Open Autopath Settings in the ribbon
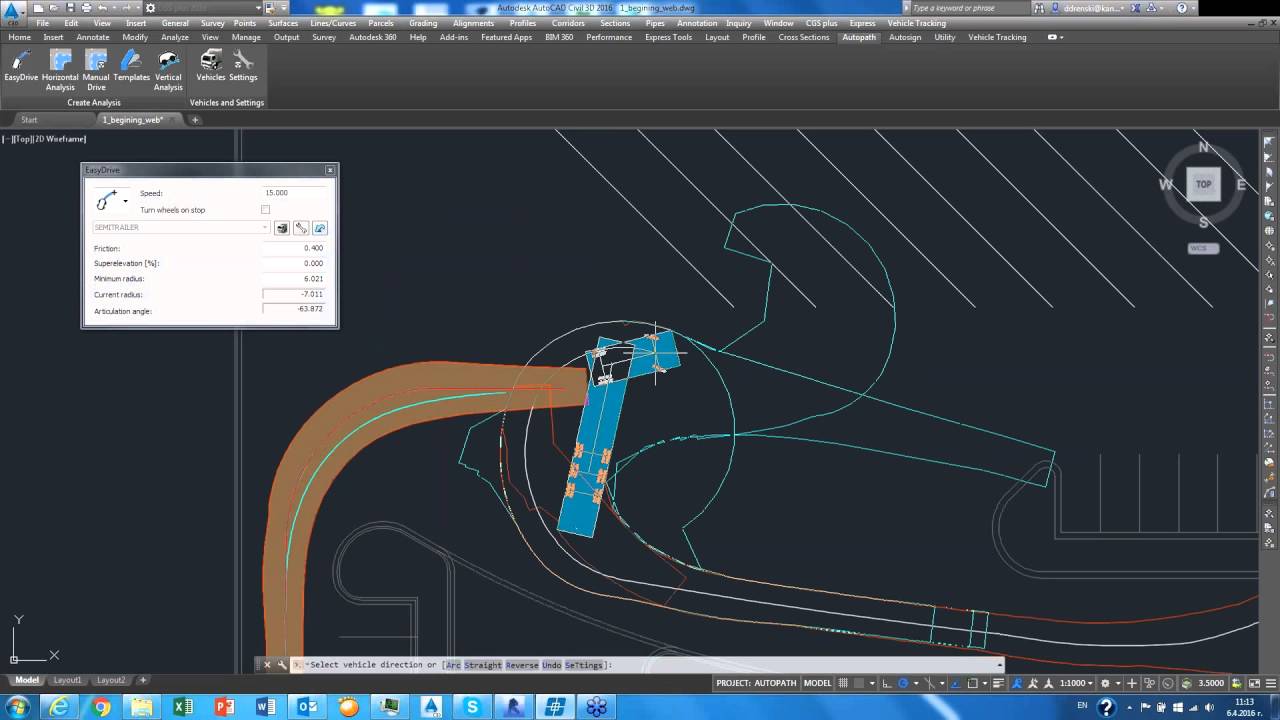 243,67
